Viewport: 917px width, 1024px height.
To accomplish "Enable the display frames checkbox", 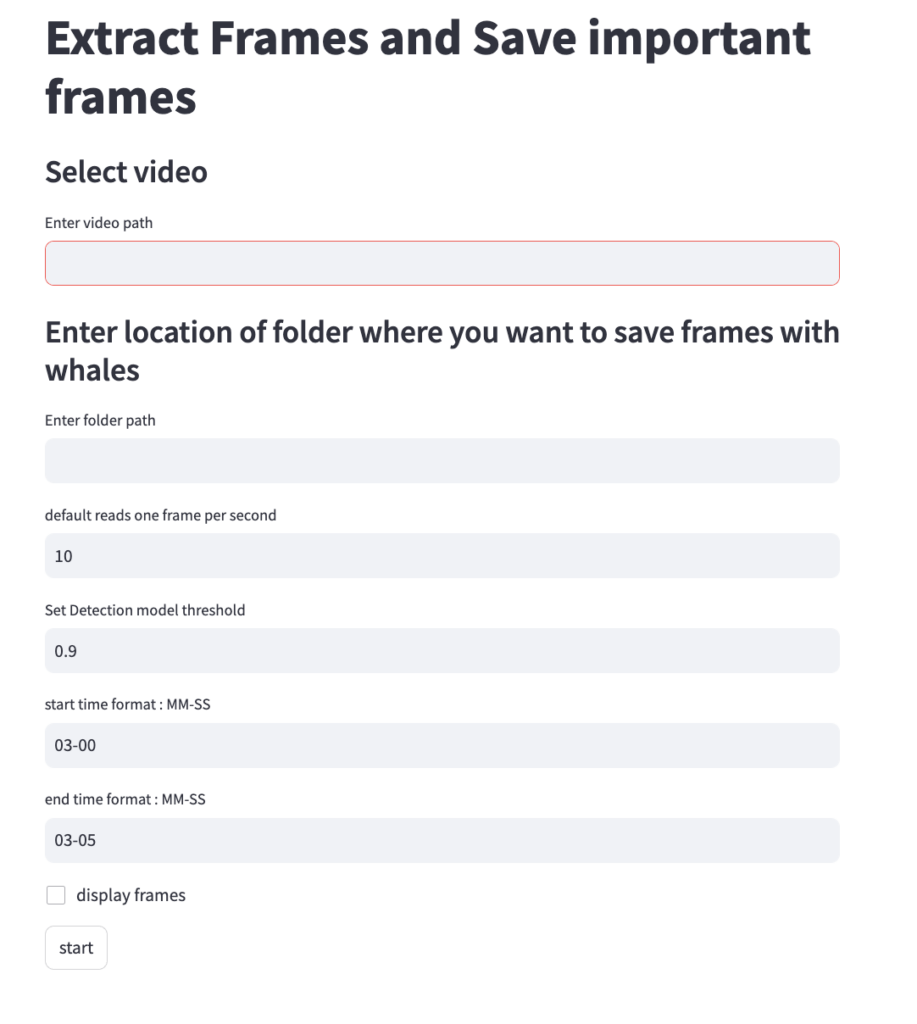I will 56,895.
